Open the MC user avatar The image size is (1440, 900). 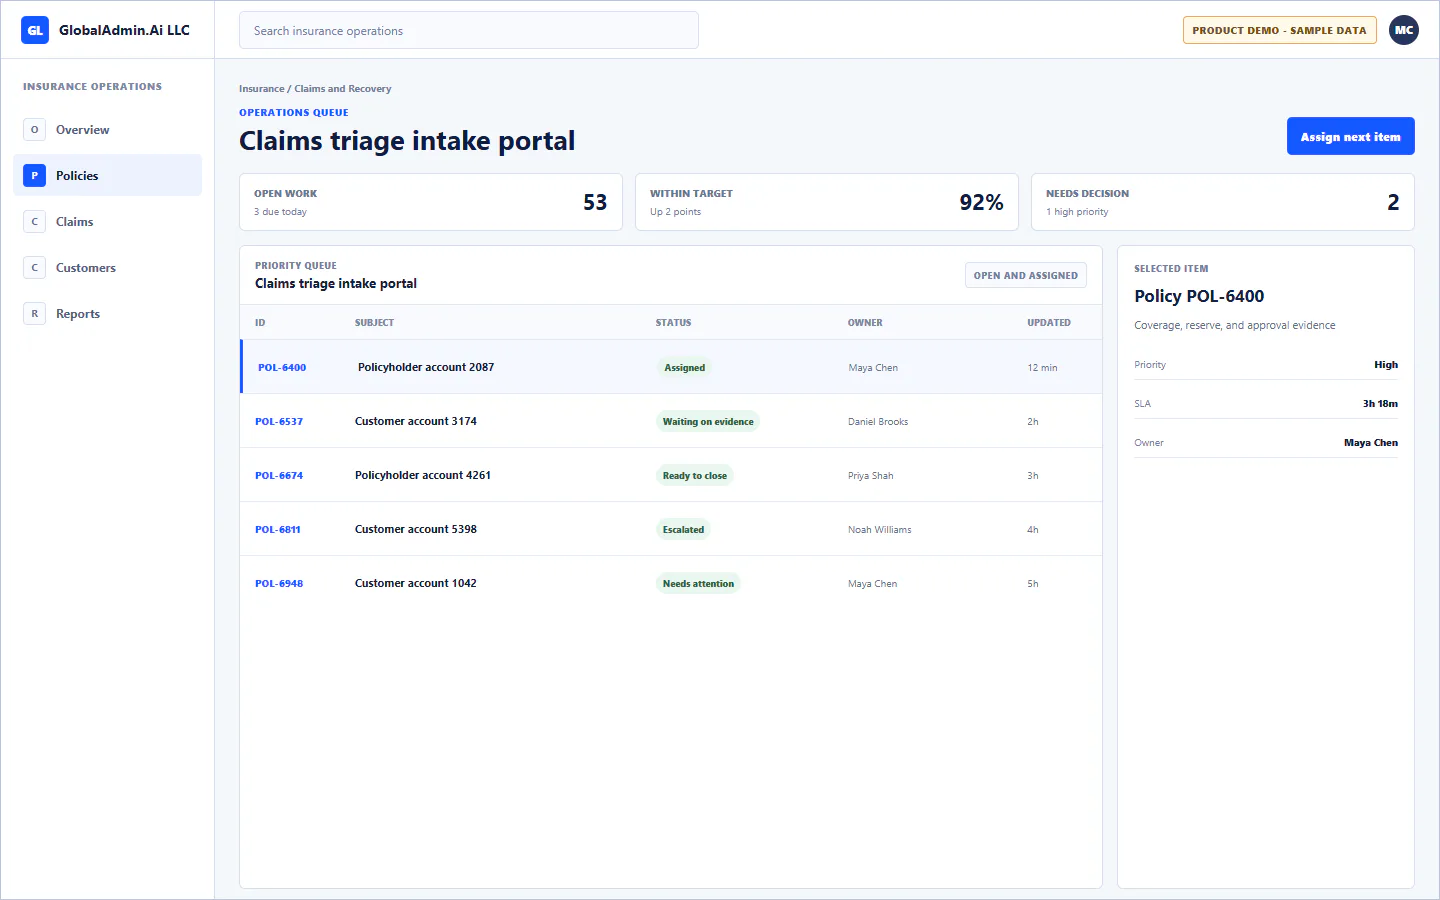tap(1404, 30)
